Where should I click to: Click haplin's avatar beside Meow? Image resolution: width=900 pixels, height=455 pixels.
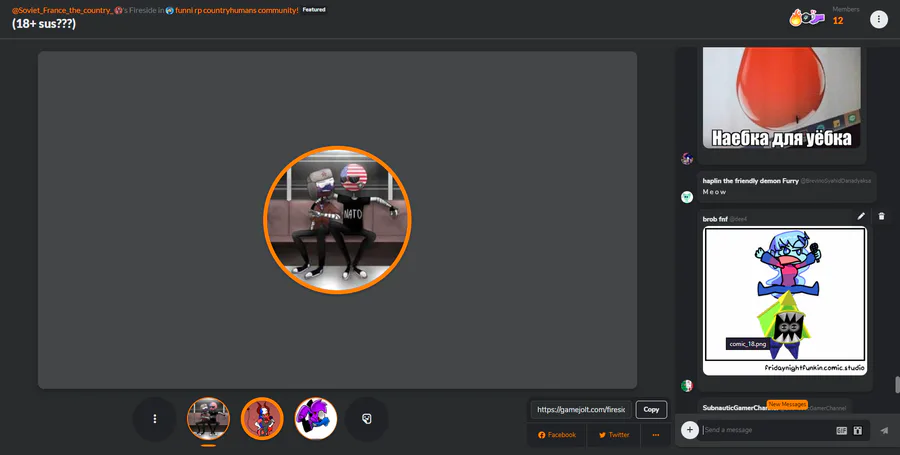(x=687, y=197)
